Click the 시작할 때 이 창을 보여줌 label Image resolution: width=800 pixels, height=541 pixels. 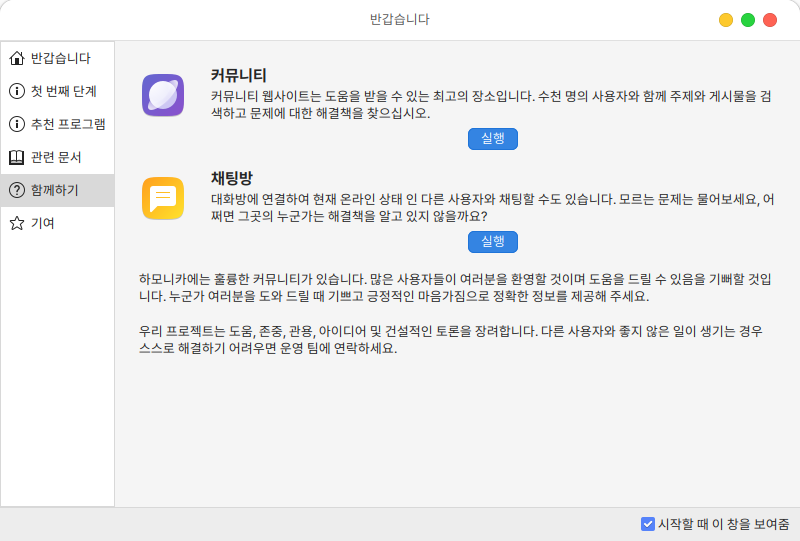(x=724, y=524)
